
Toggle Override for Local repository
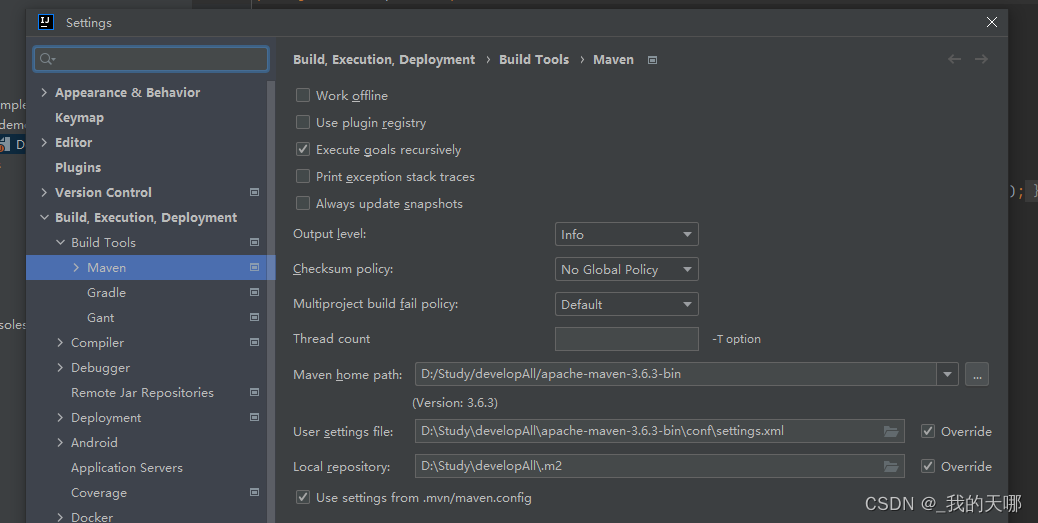tap(928, 467)
